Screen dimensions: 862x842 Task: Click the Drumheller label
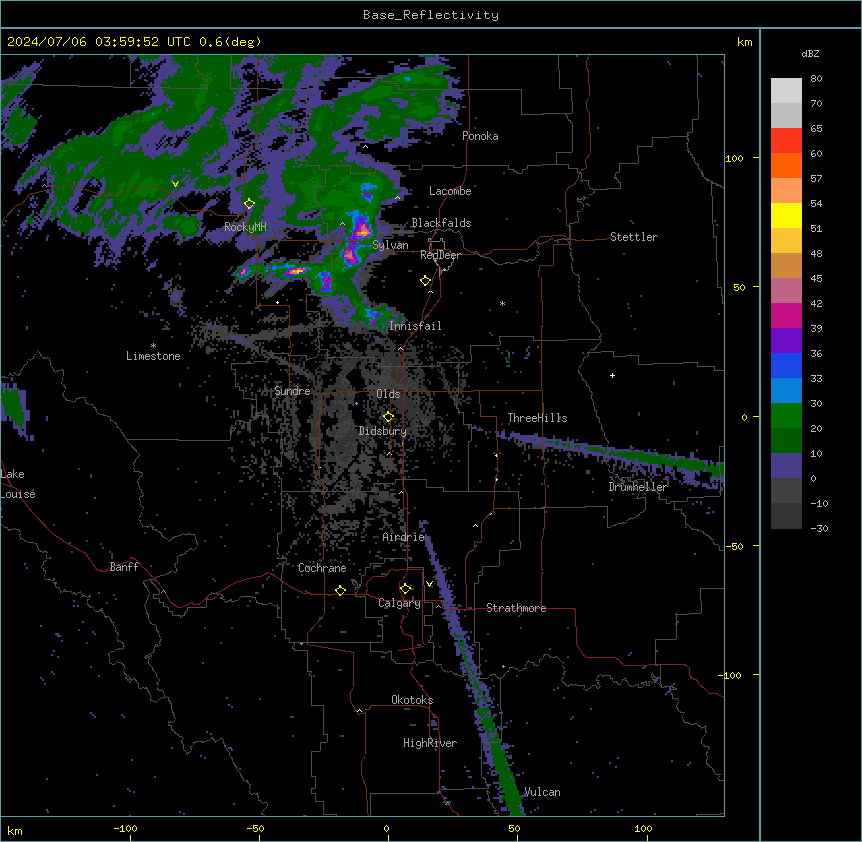coord(638,487)
